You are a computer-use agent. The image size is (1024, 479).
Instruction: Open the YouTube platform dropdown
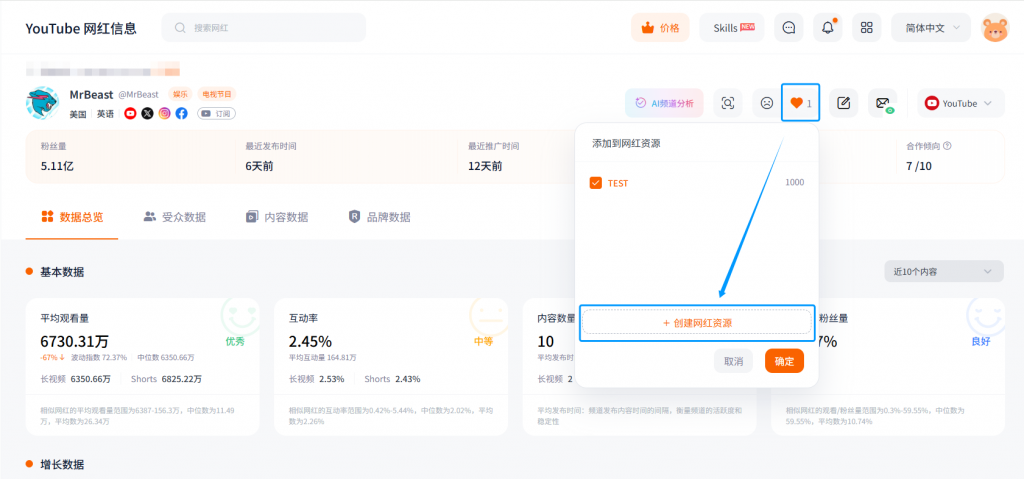(961, 103)
